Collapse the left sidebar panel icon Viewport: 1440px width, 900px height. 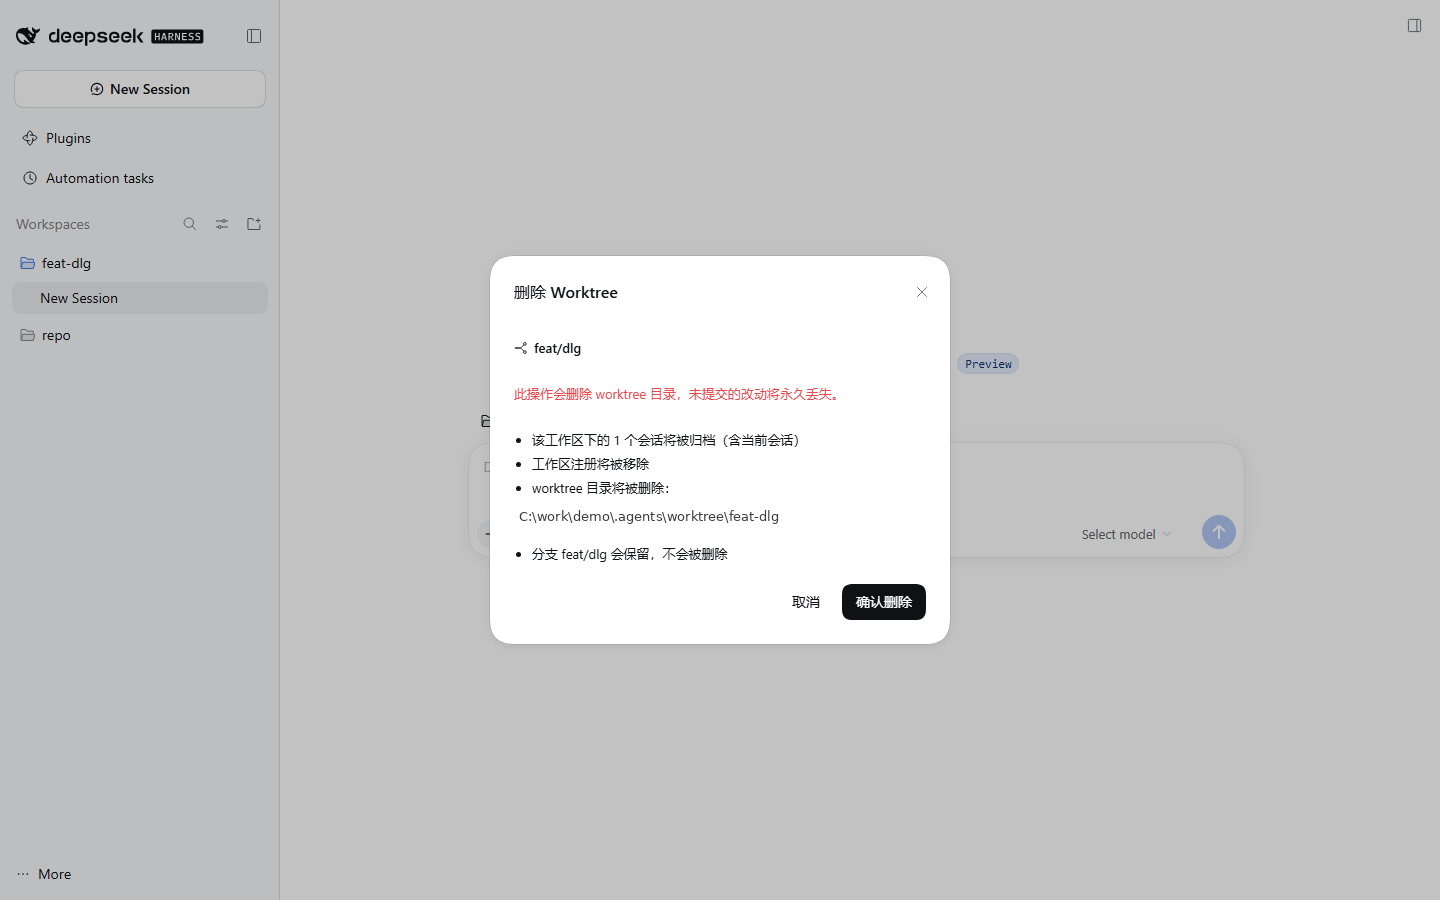[254, 36]
